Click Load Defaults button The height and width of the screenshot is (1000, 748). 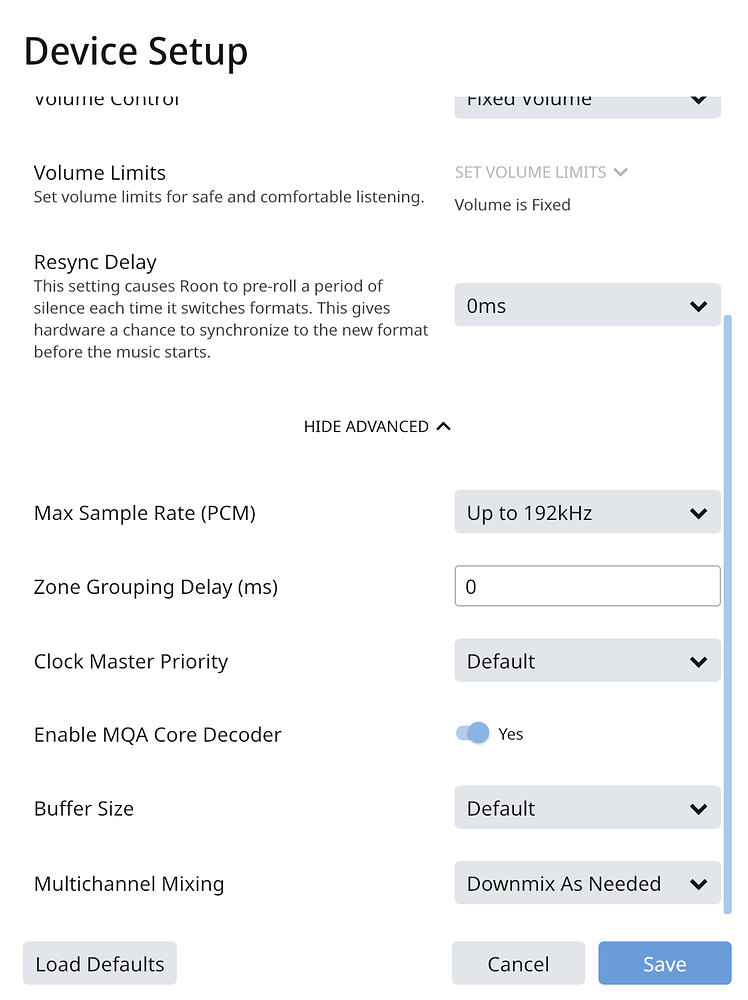pyautogui.click(x=99, y=964)
